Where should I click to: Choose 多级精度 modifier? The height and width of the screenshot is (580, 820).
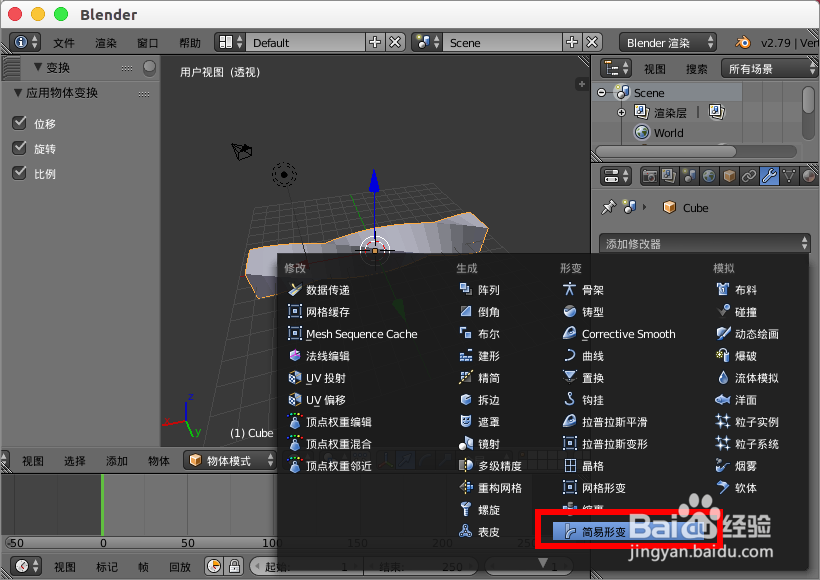(x=490, y=465)
